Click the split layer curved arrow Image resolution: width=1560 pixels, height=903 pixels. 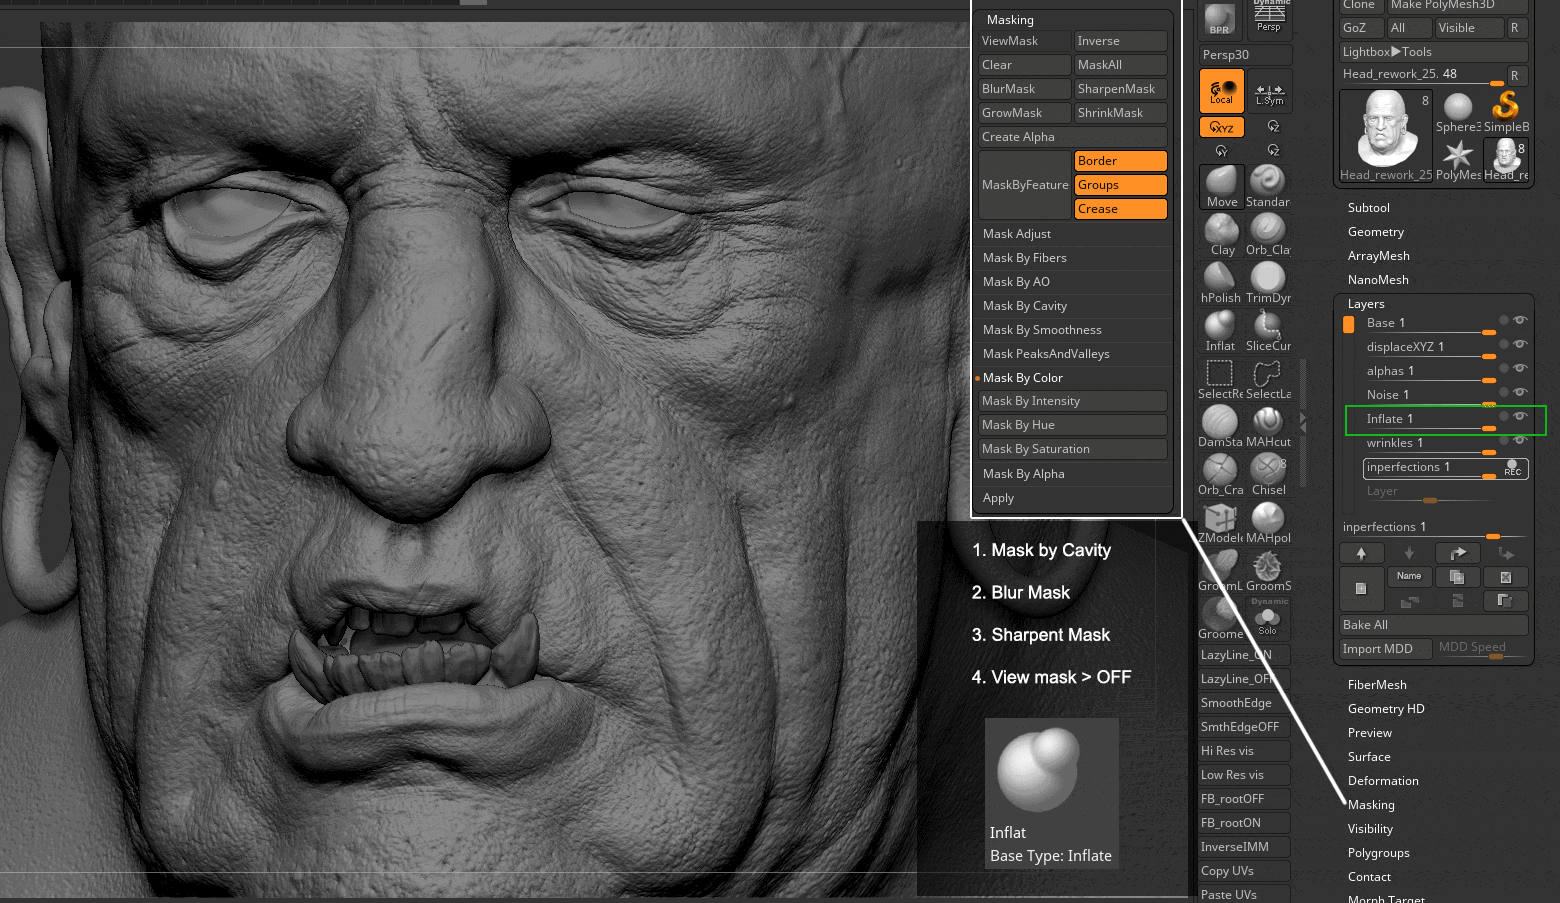tap(1457, 553)
